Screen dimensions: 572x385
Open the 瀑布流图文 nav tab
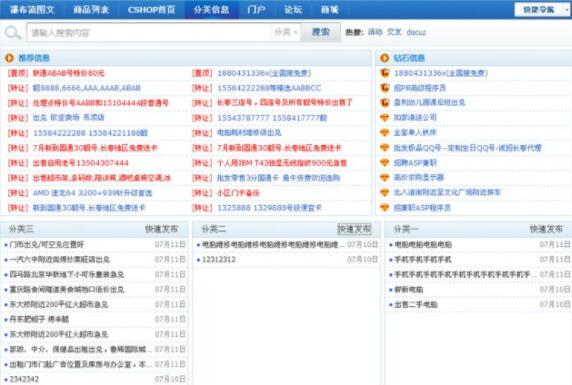coord(32,9)
